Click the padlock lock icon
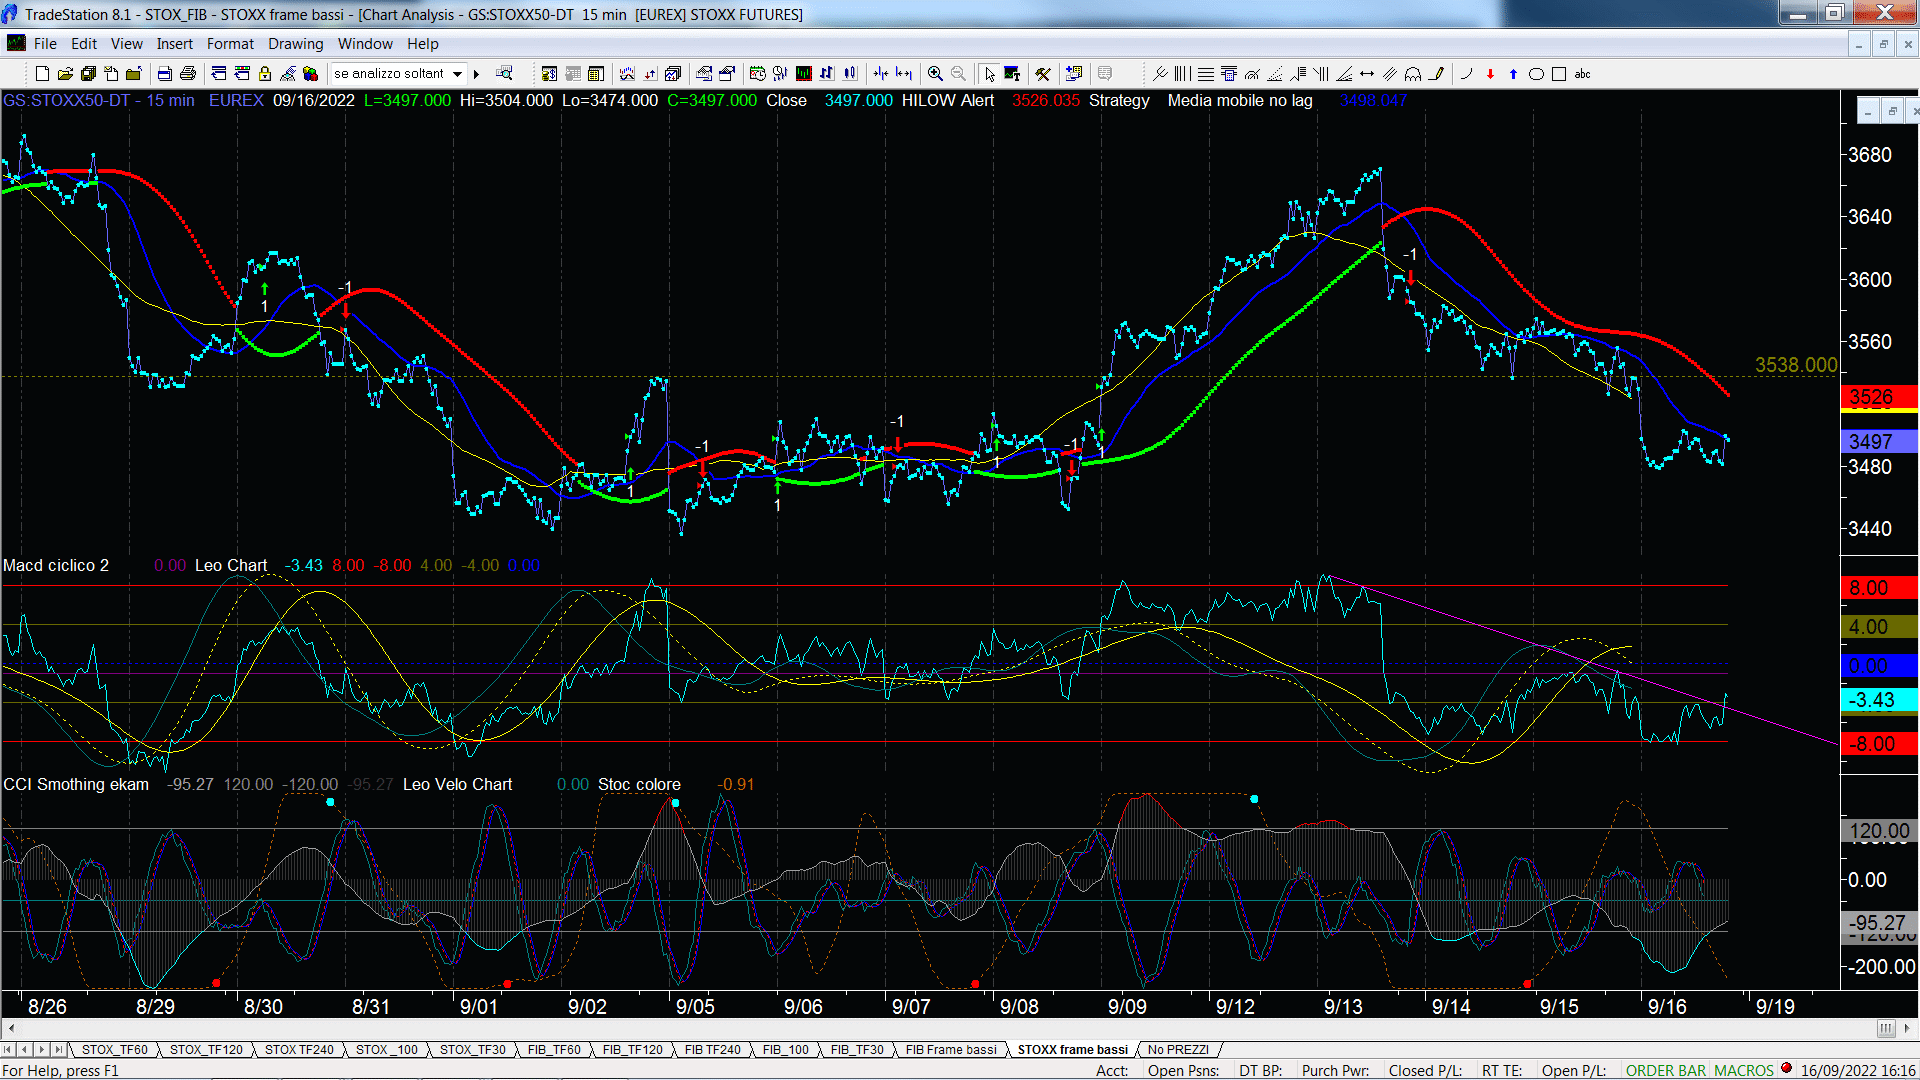The height and width of the screenshot is (1080, 1920). pos(265,74)
